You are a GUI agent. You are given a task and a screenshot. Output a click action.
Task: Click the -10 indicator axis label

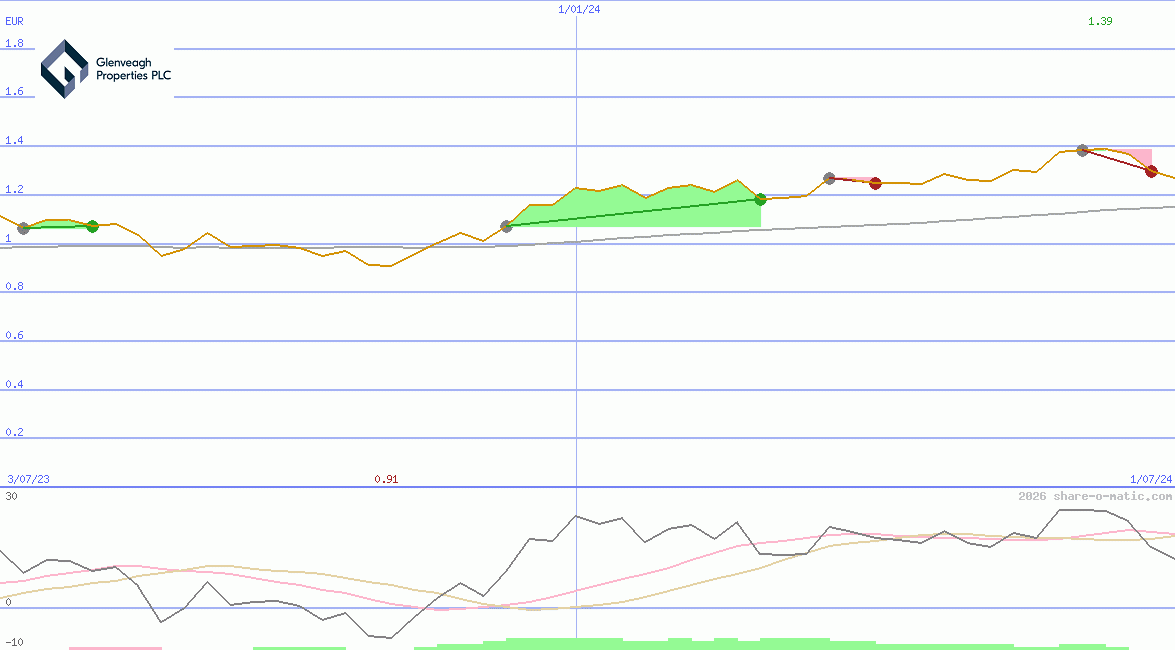(14, 643)
